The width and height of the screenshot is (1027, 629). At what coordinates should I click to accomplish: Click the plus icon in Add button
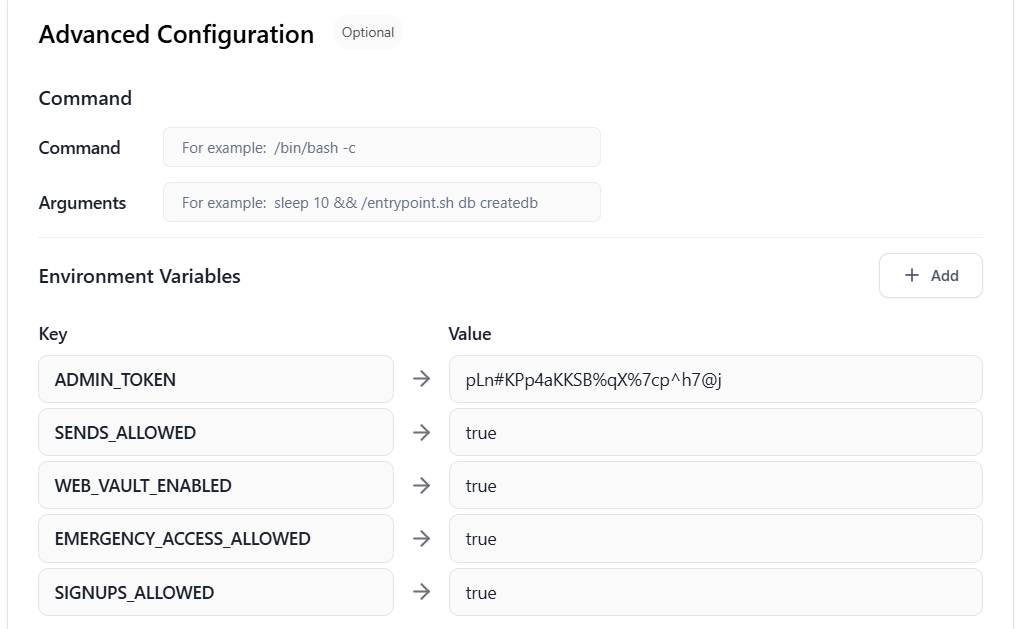click(x=912, y=275)
